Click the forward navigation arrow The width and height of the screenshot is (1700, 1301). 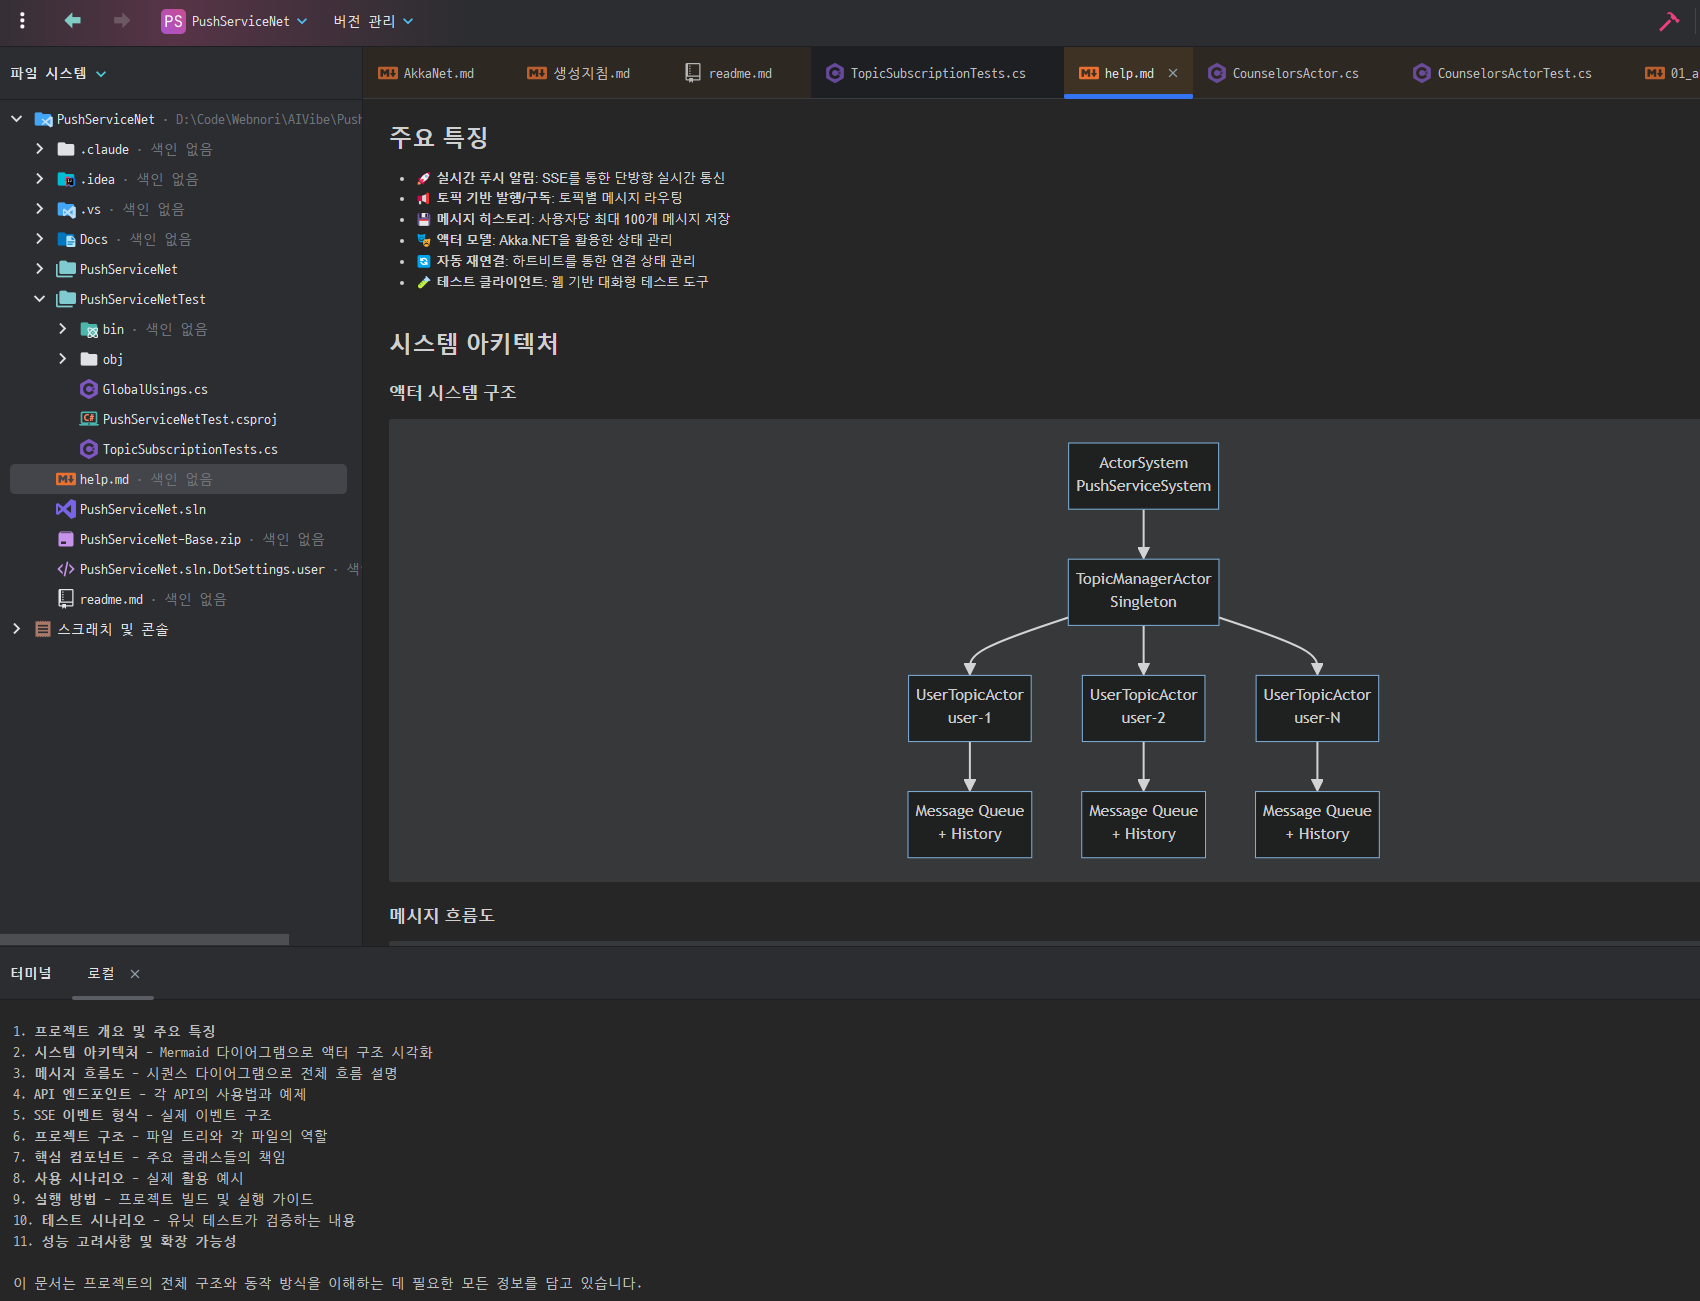121,21
